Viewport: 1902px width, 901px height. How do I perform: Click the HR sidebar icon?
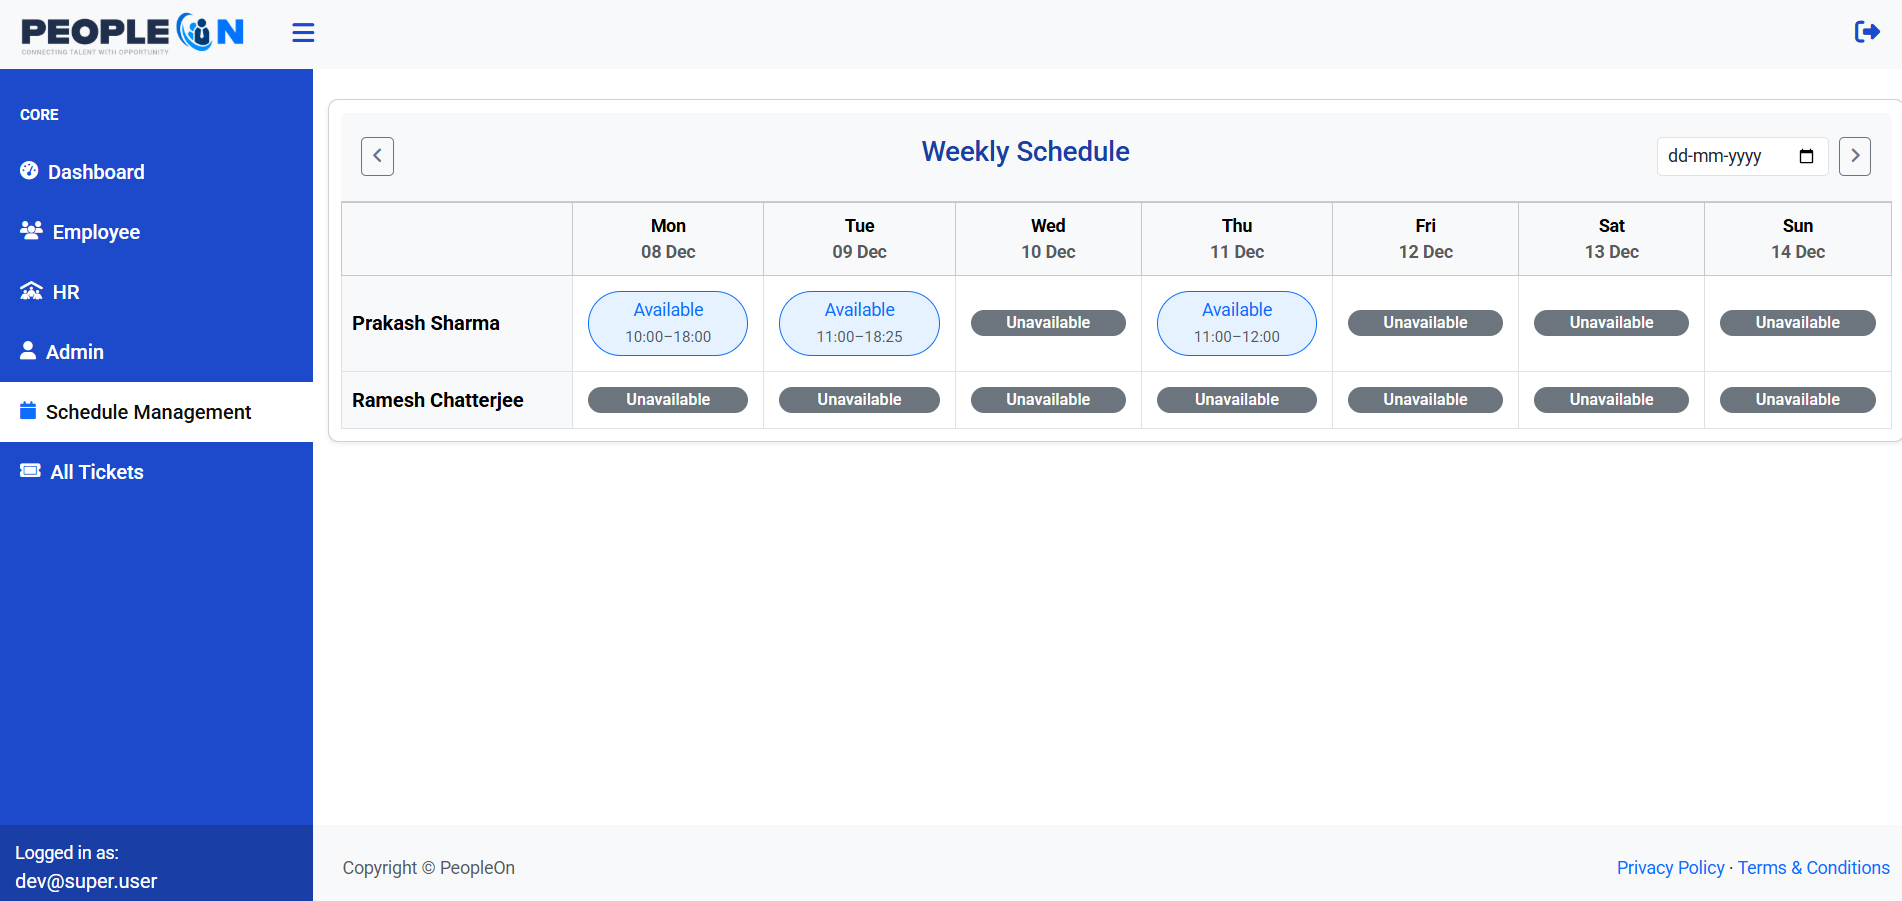coord(31,291)
